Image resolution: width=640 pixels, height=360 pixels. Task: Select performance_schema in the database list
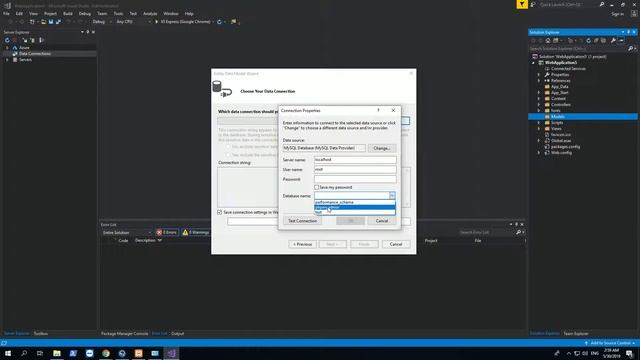(355, 202)
